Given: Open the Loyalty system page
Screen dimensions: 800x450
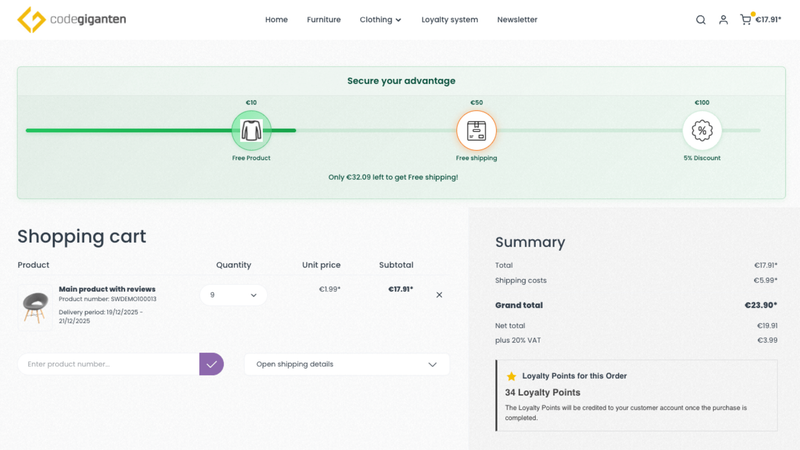Looking at the screenshot, I should 449,20.
